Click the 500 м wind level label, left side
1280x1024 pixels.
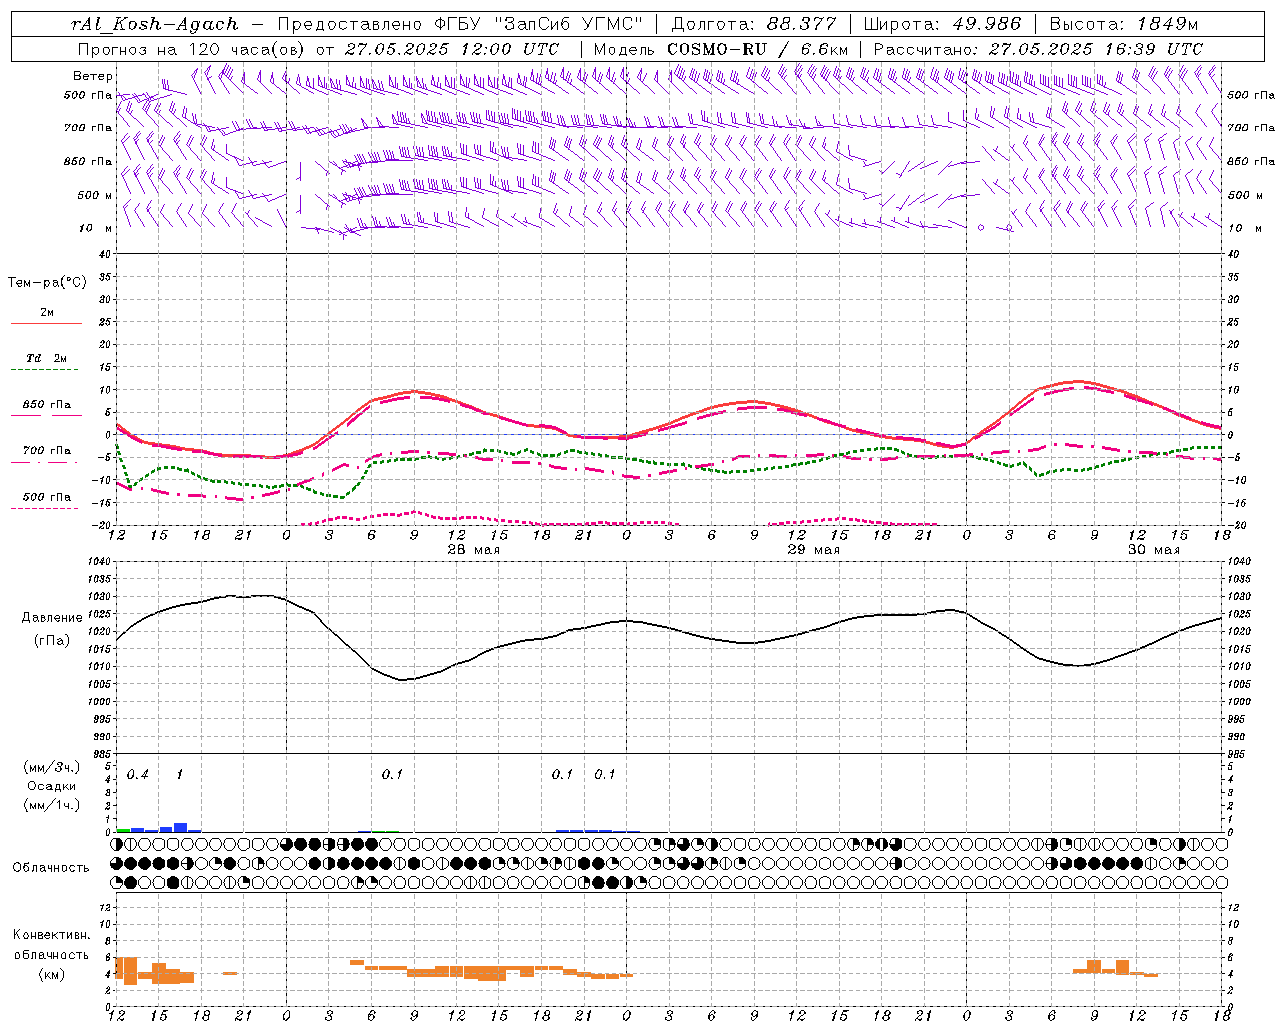[94, 195]
